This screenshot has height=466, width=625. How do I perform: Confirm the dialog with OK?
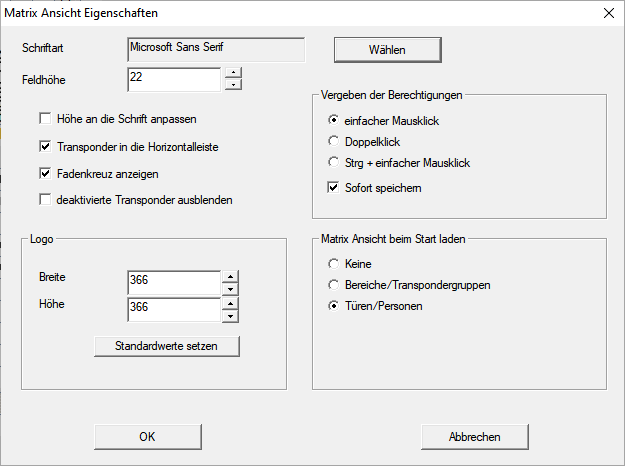point(147,437)
